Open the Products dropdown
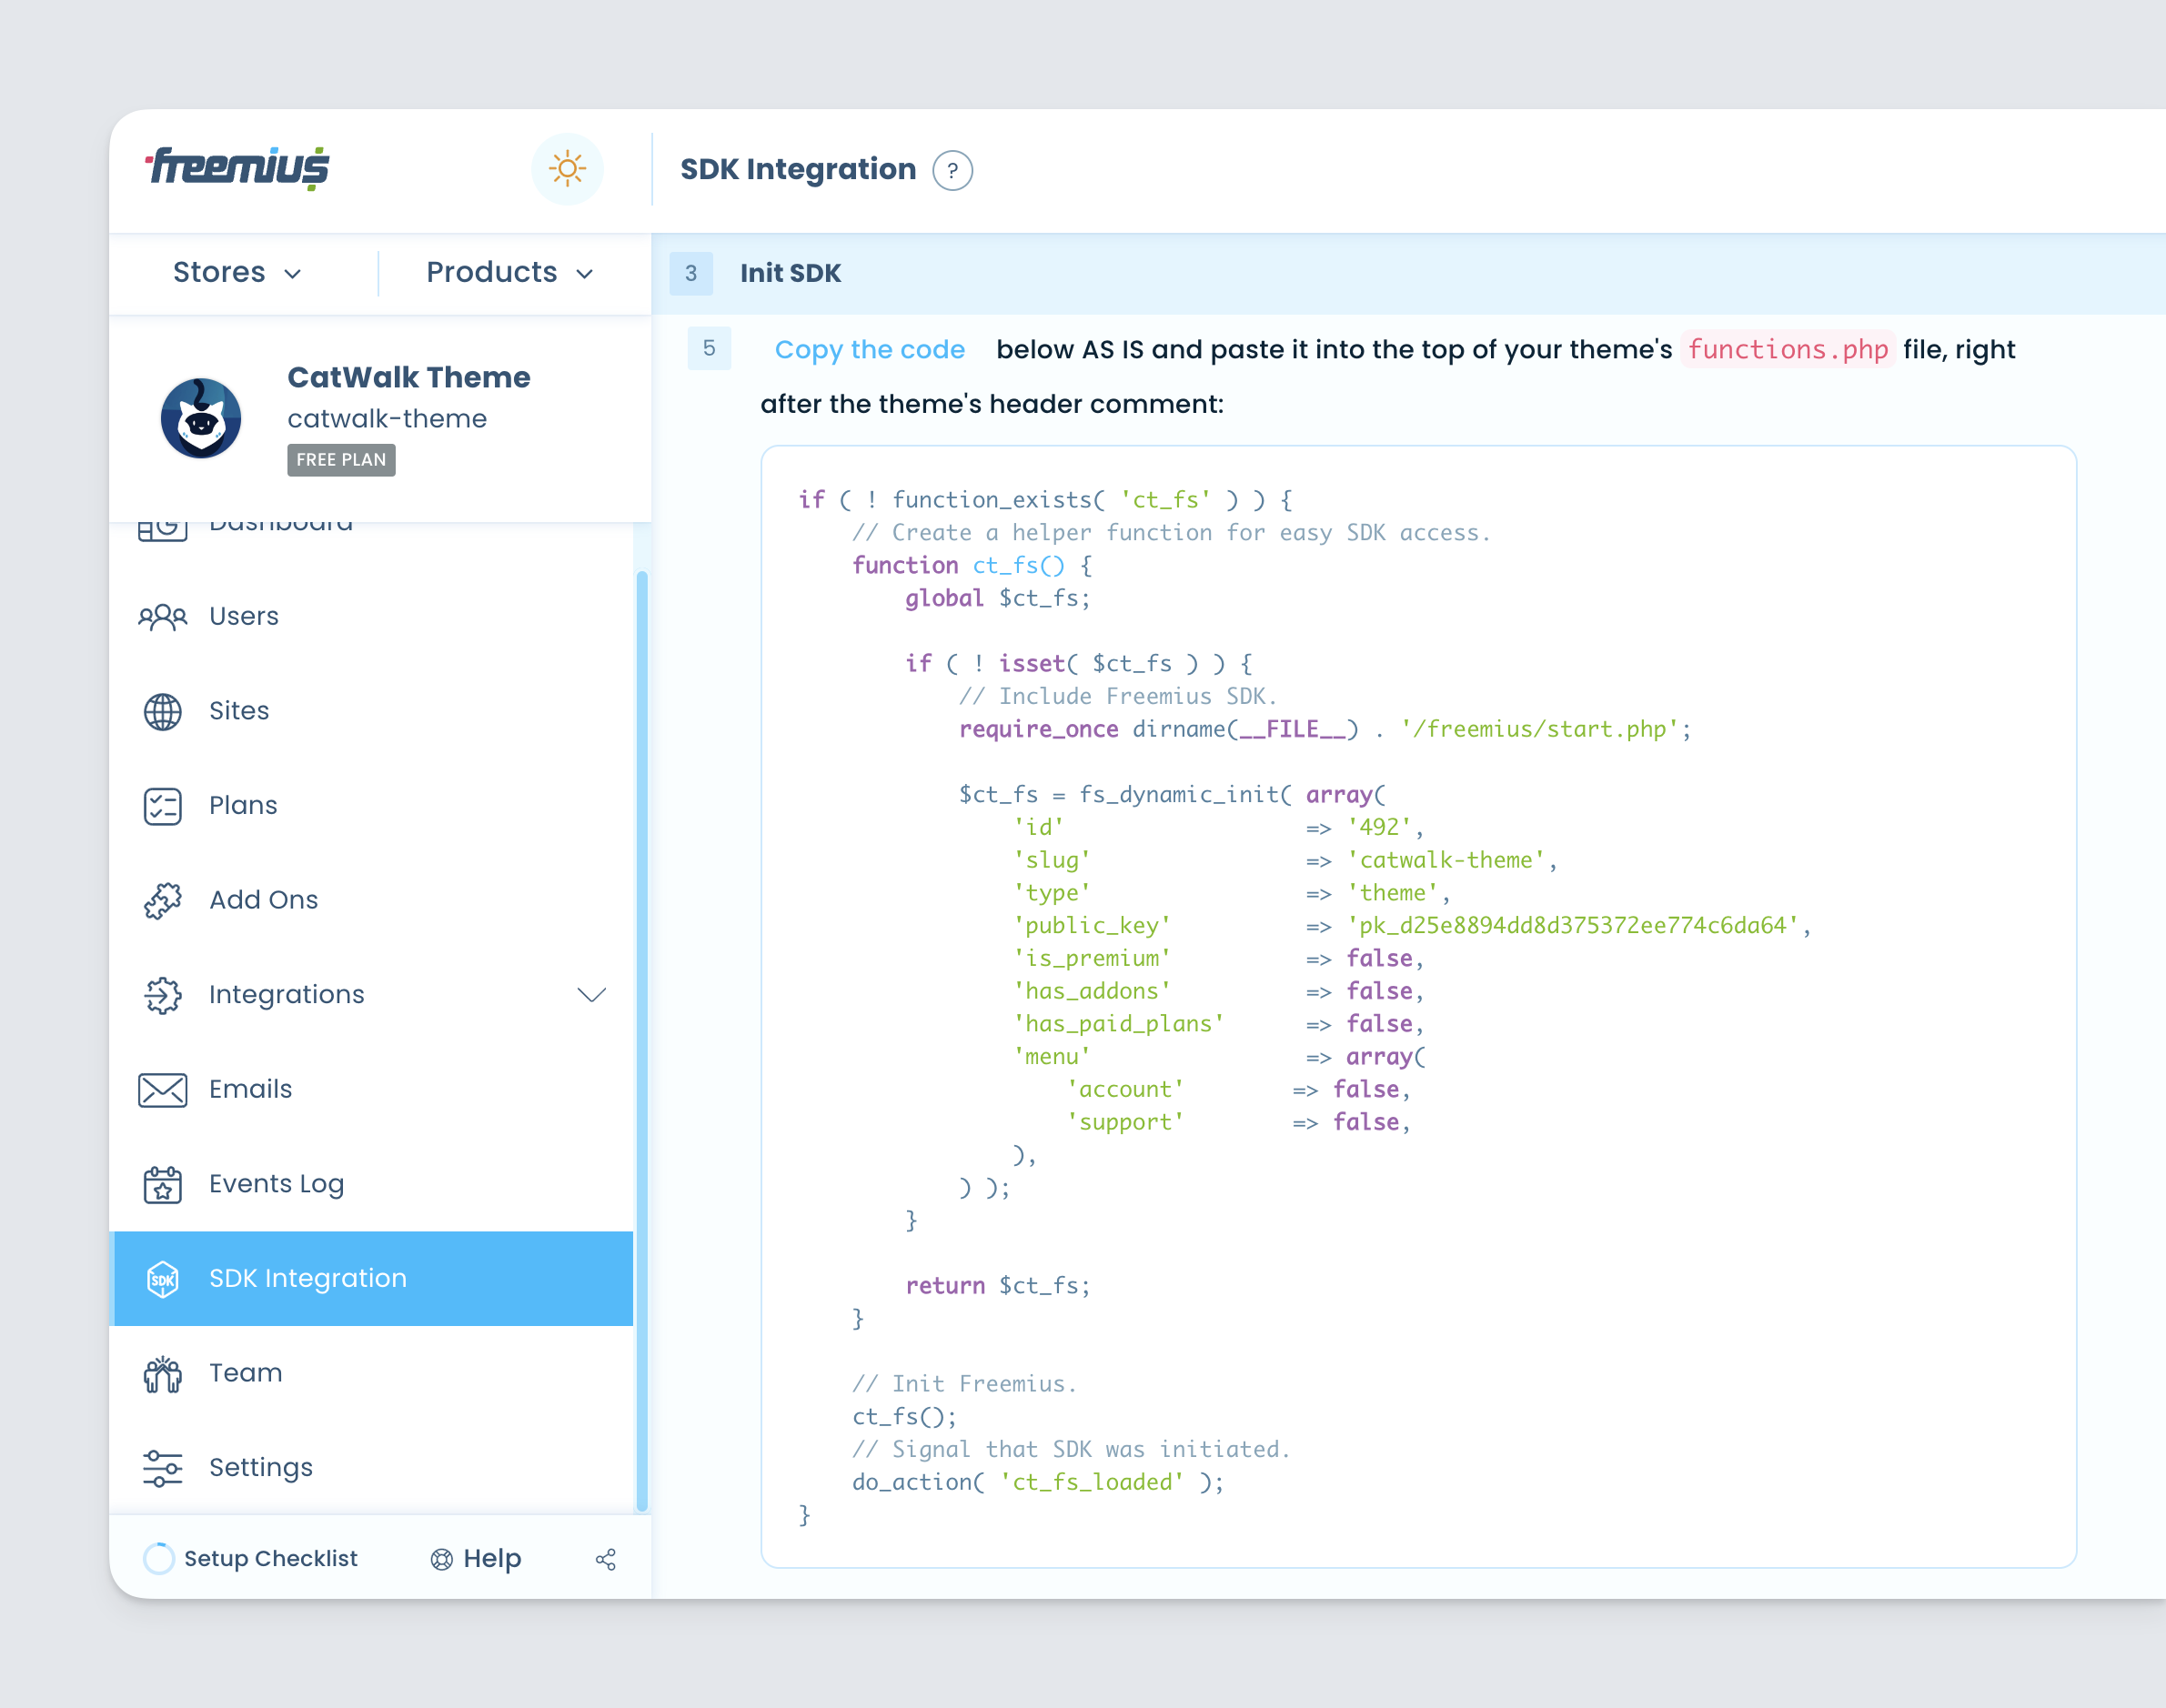The image size is (2166, 1708). pos(510,272)
